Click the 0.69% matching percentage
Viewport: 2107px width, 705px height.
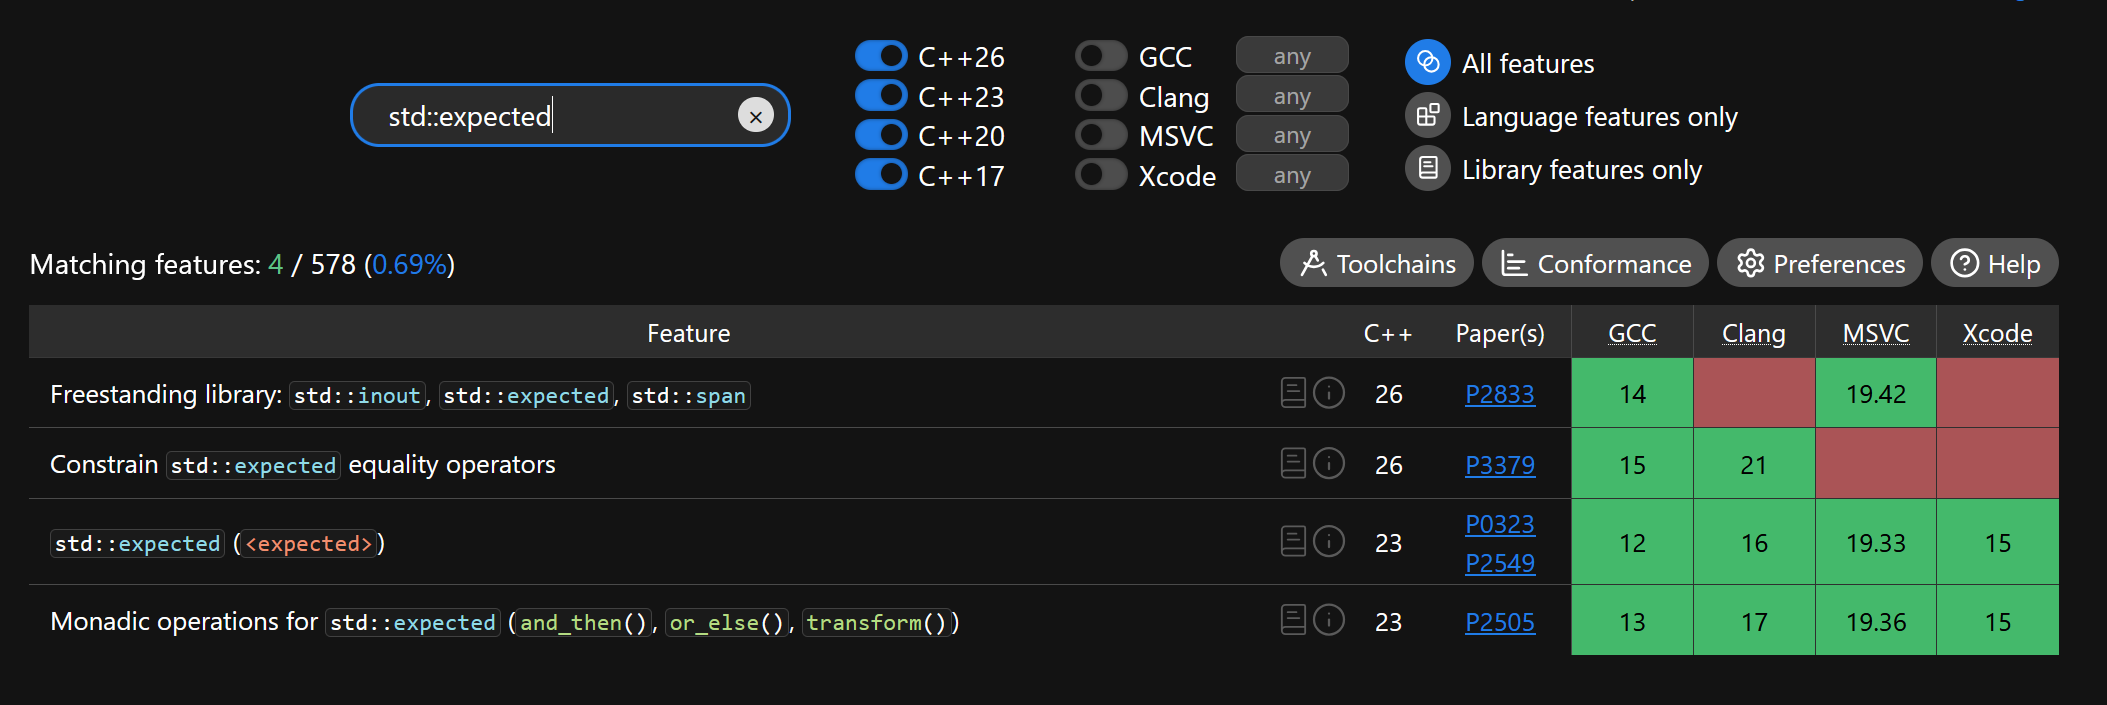click(x=410, y=264)
